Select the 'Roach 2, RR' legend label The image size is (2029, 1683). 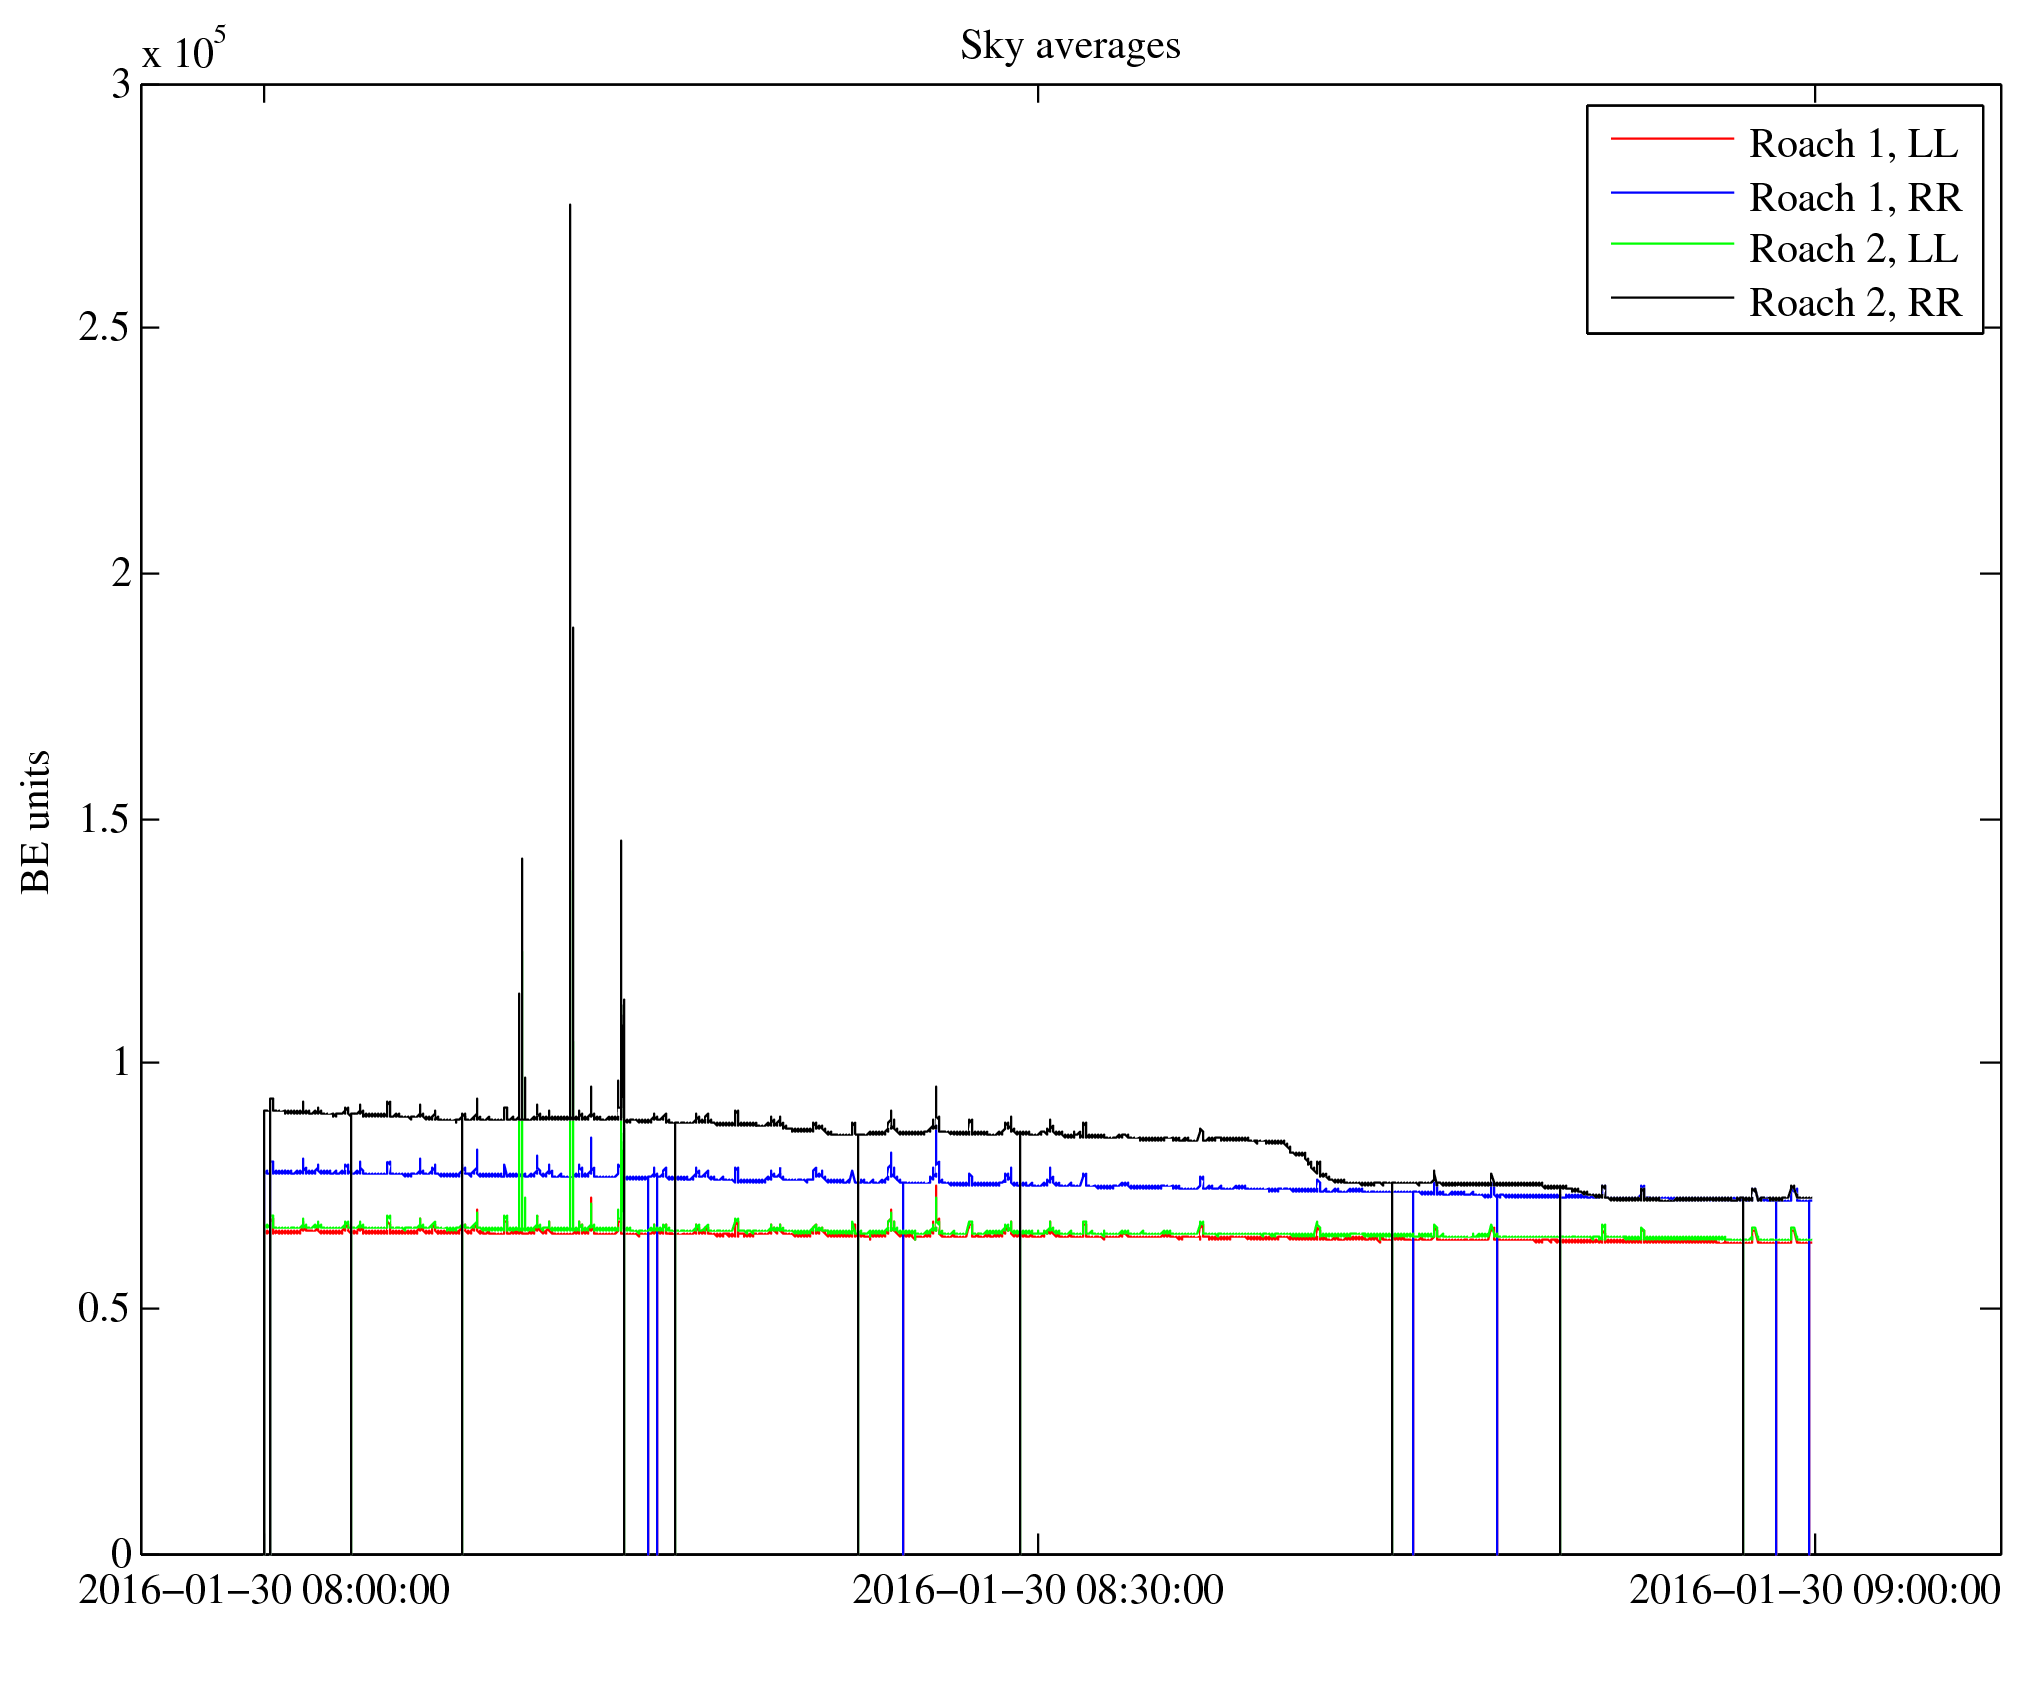(x=1855, y=303)
